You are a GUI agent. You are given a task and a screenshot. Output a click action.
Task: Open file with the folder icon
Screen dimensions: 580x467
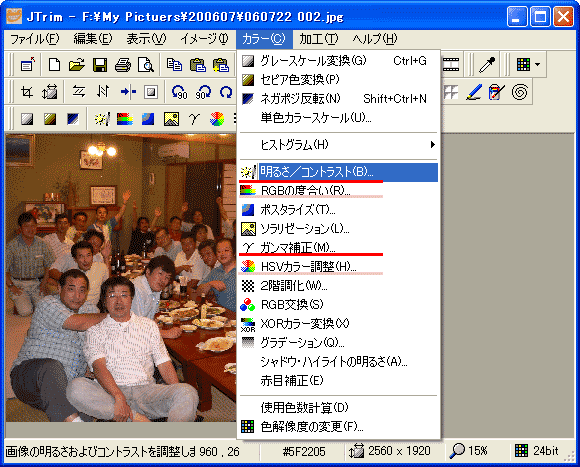point(77,65)
